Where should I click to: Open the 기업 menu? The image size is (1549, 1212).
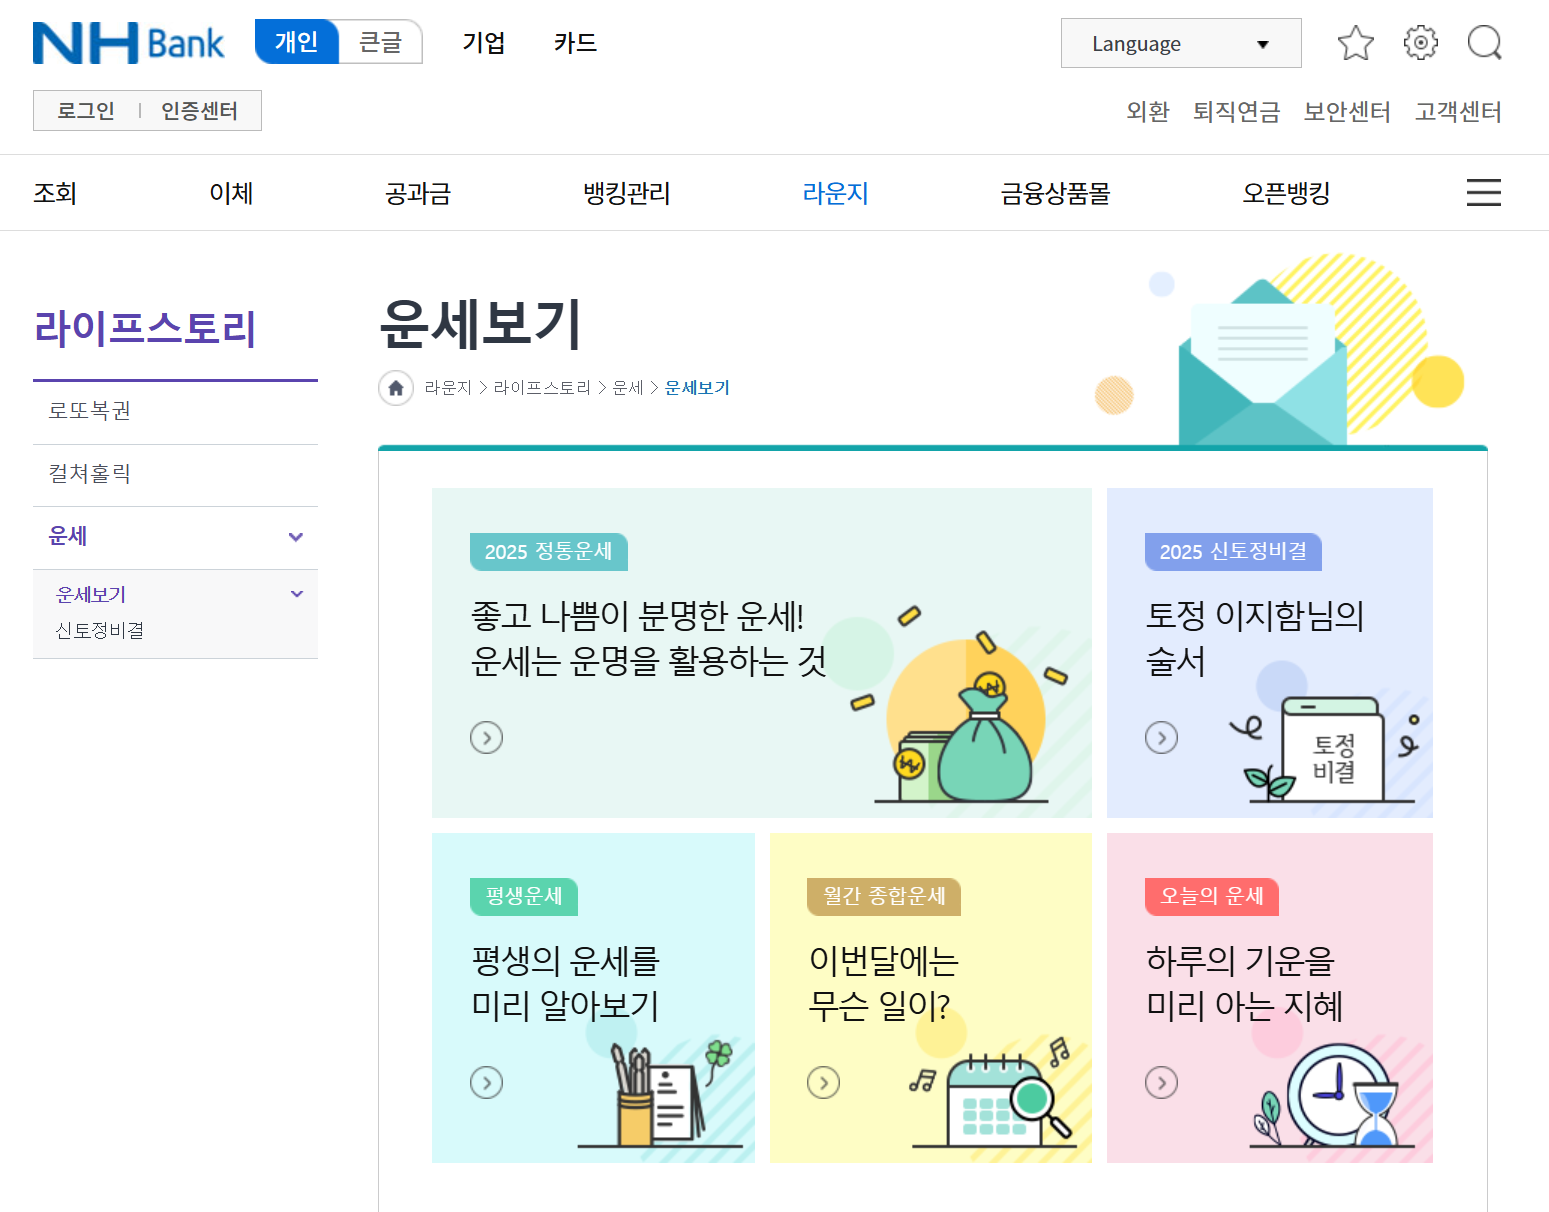pyautogui.click(x=484, y=43)
